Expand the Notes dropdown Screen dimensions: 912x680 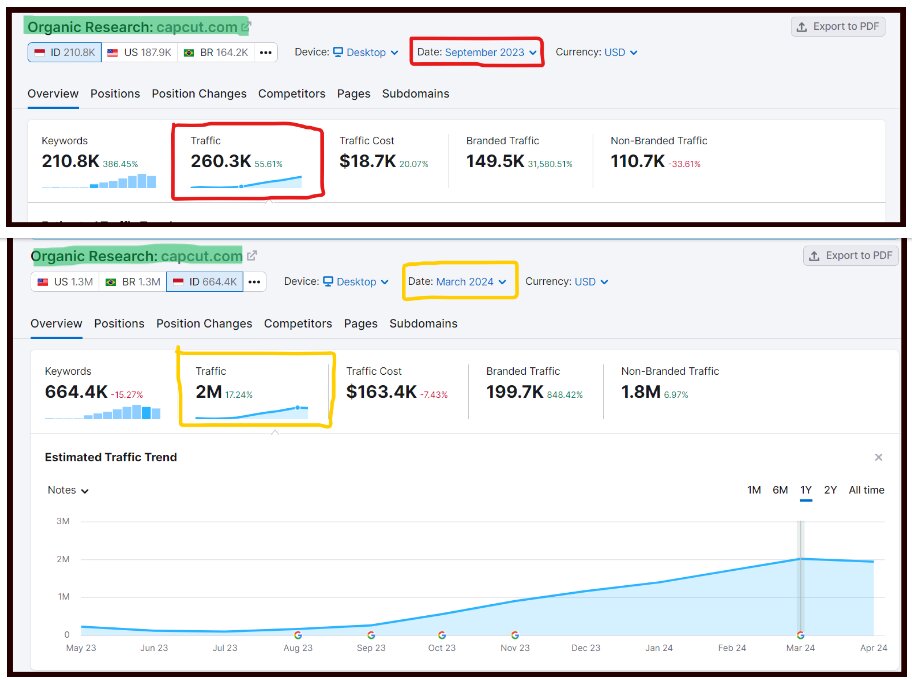67,490
